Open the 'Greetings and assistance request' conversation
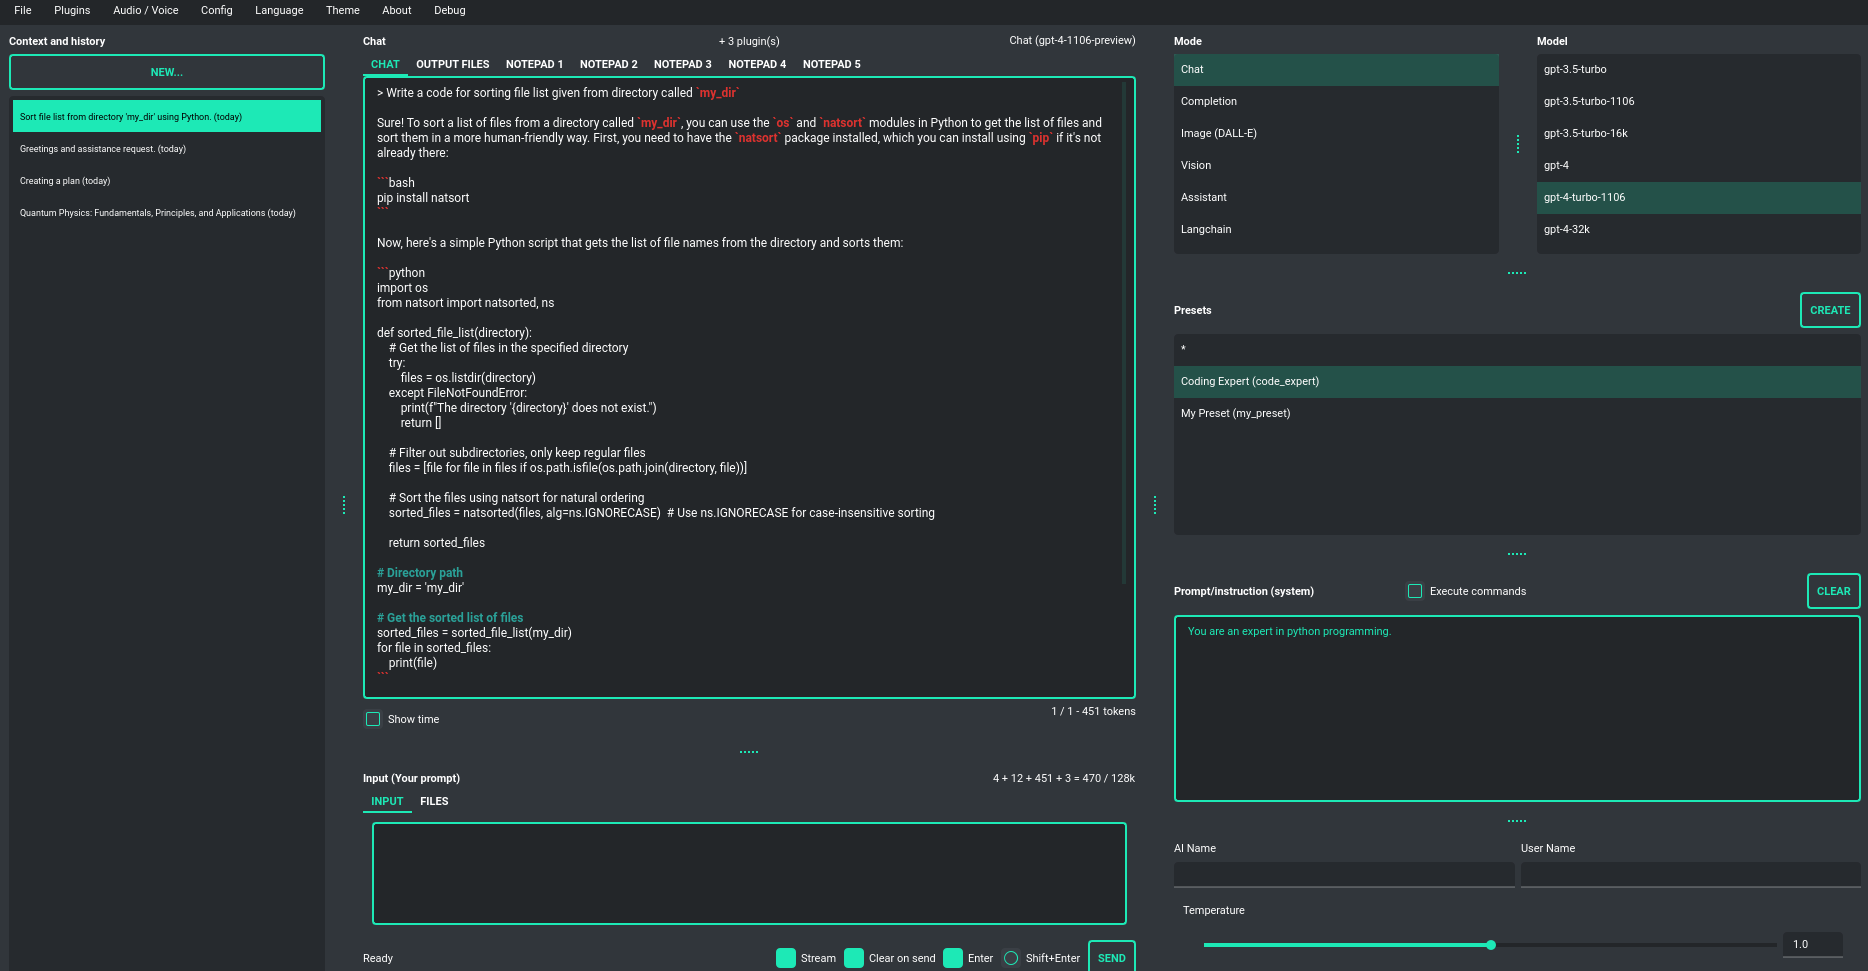 pyautogui.click(x=103, y=149)
